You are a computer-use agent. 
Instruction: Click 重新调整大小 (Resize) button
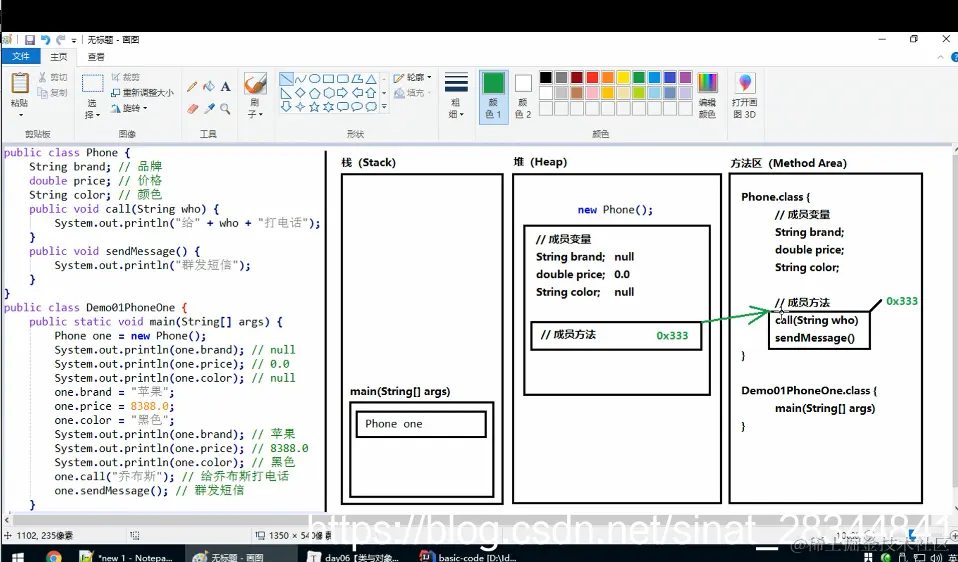pos(142,92)
